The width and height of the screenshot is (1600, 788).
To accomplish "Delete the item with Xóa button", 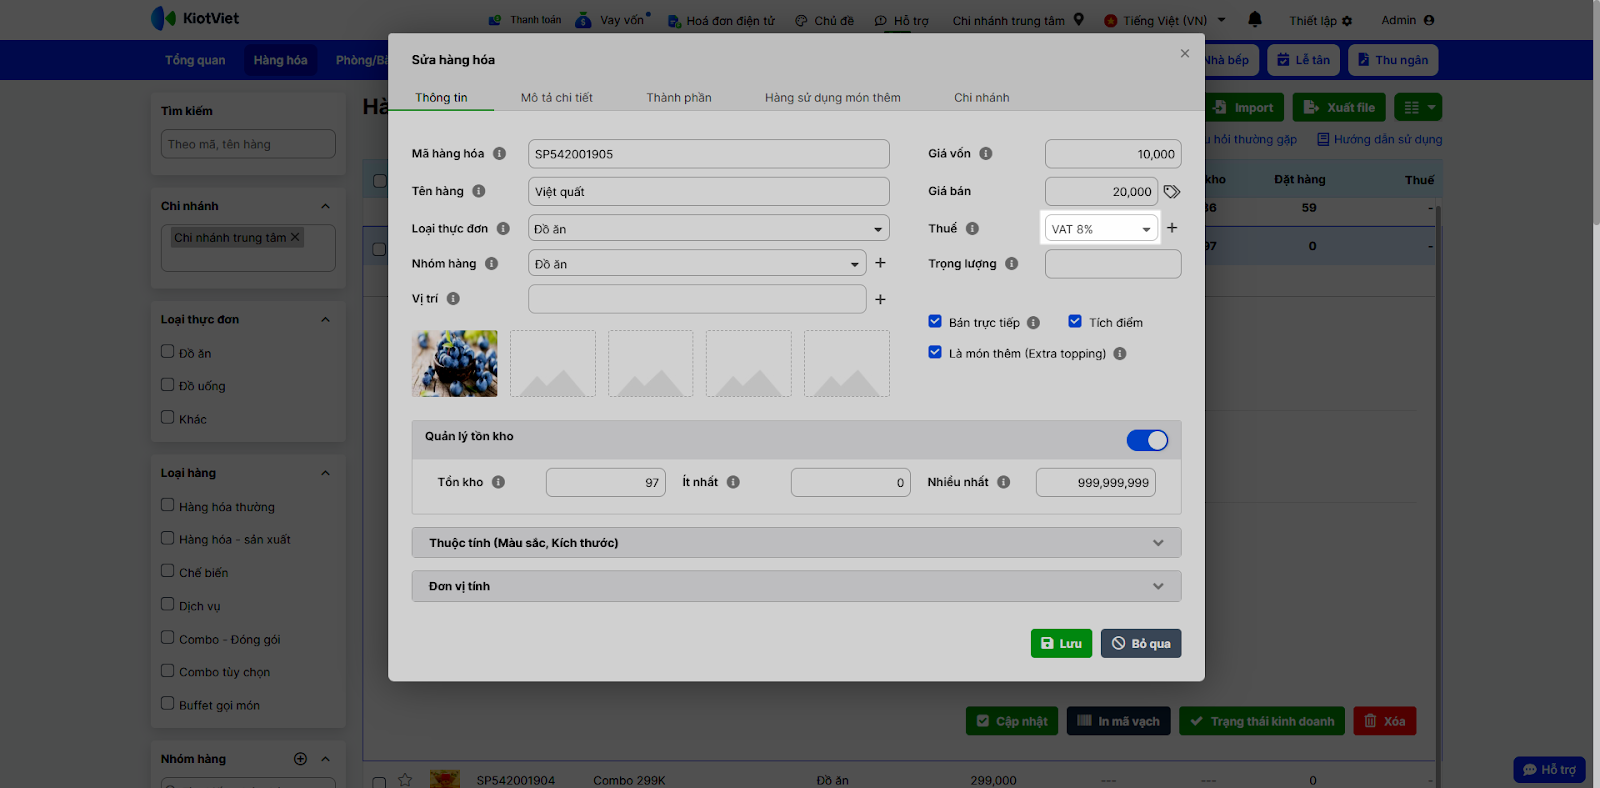I will coord(1385,721).
